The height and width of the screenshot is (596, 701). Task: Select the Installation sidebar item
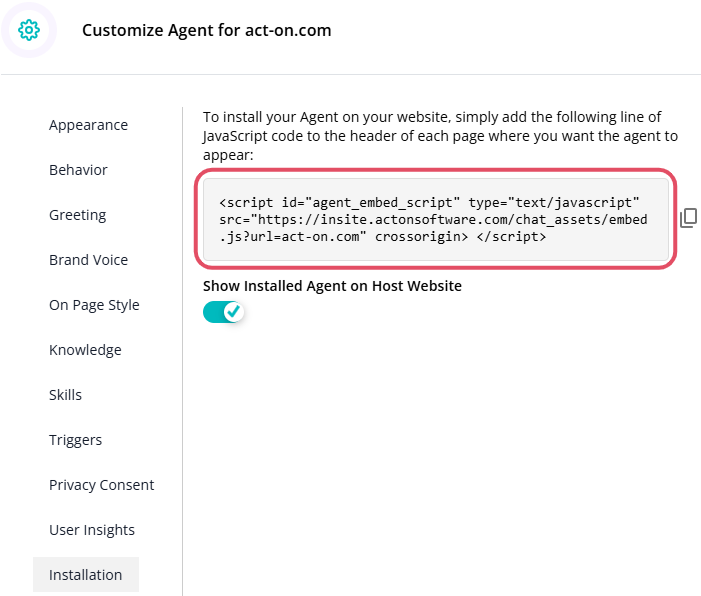pyautogui.click(x=86, y=575)
